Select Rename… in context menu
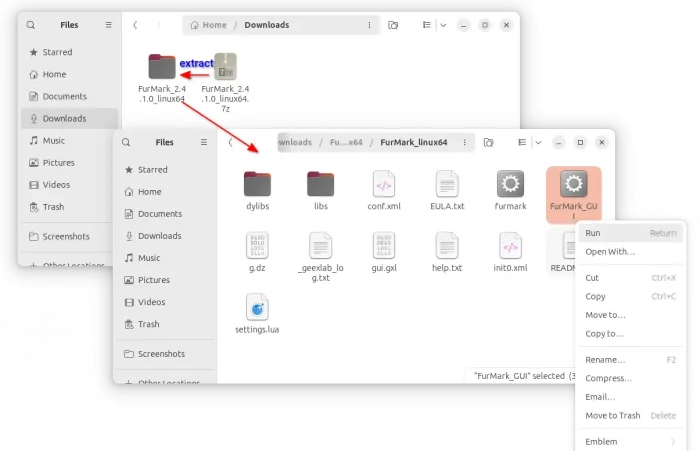This screenshot has width=700, height=451. [630, 359]
